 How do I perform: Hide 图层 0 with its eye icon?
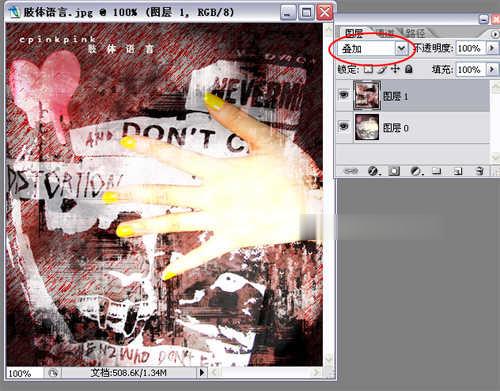pos(344,127)
